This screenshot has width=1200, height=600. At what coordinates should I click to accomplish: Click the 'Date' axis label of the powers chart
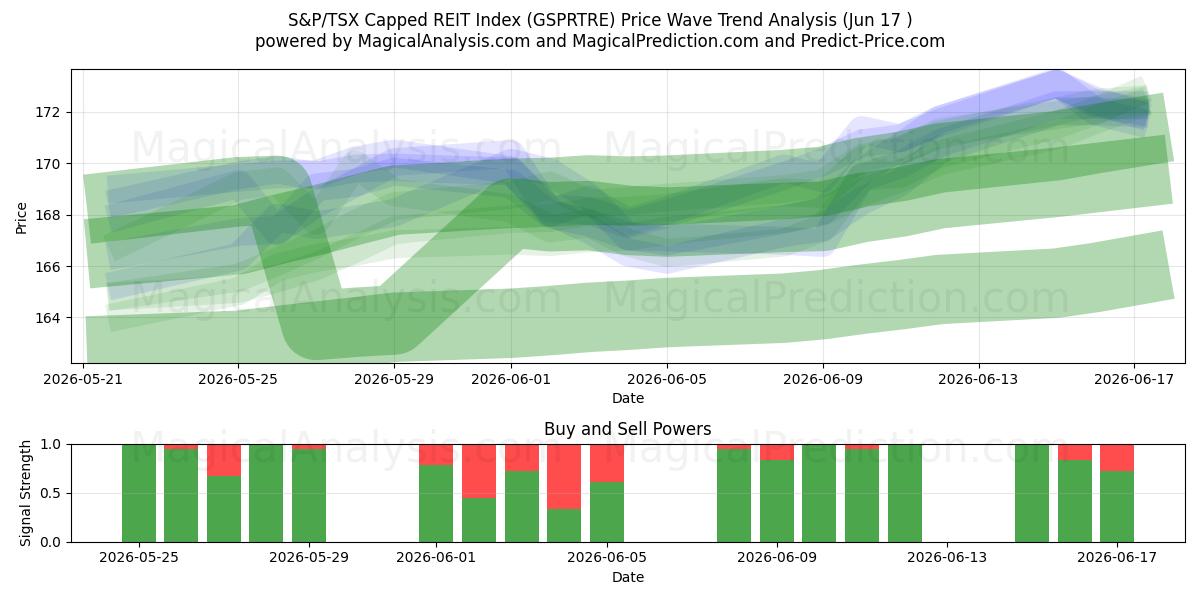click(628, 577)
